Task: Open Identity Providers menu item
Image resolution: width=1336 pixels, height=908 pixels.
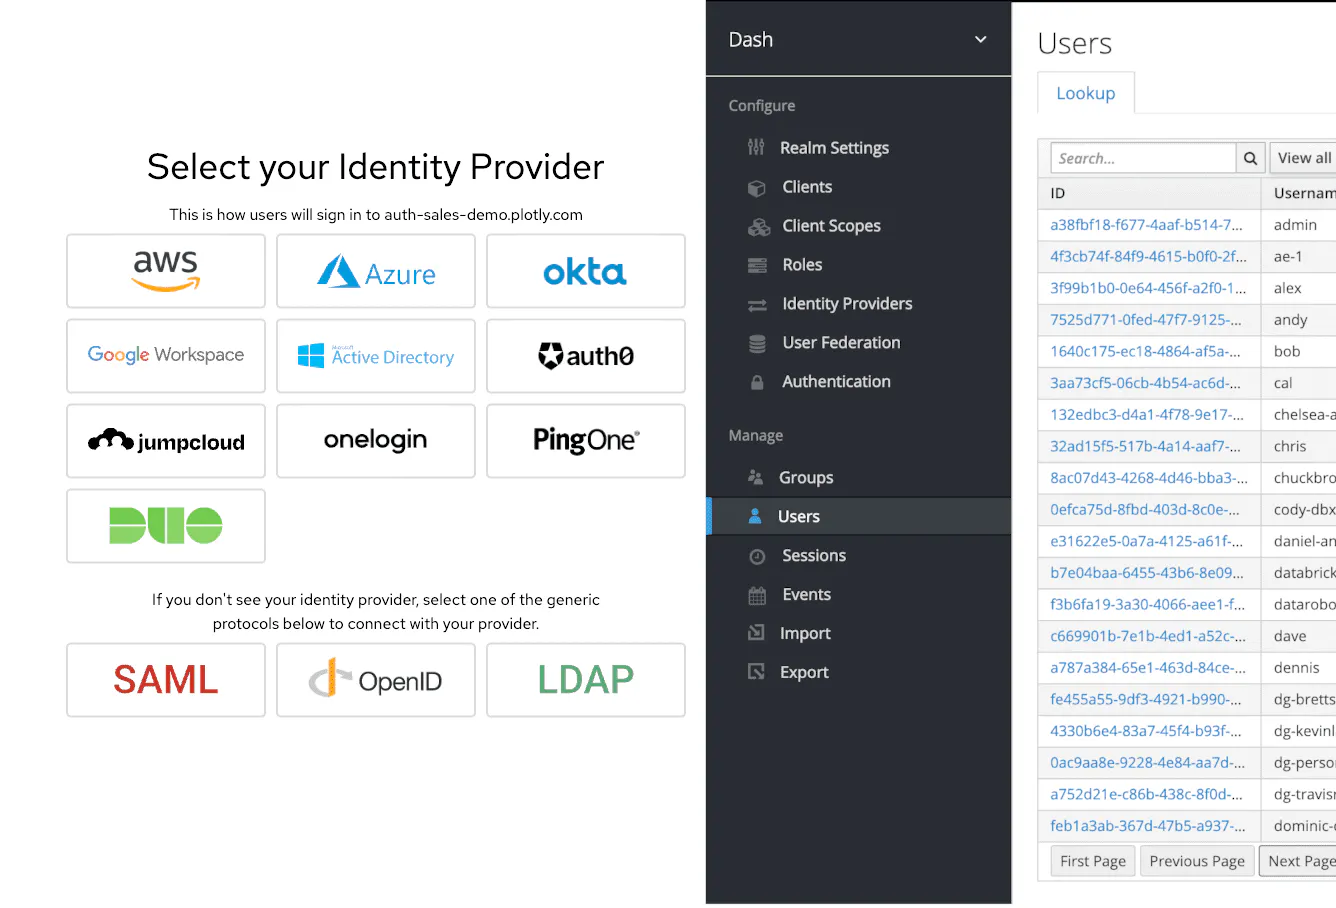Action: (x=847, y=304)
